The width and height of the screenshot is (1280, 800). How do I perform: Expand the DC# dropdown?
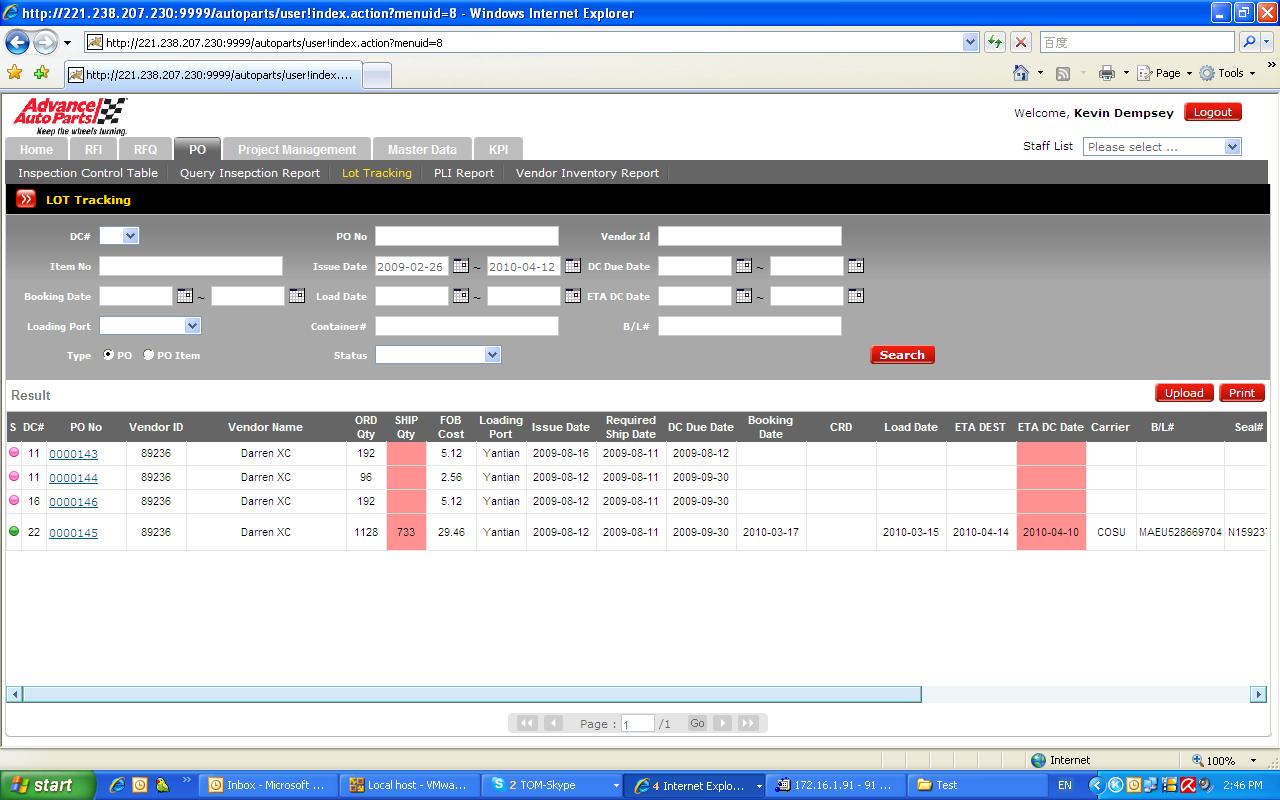[x=131, y=236]
